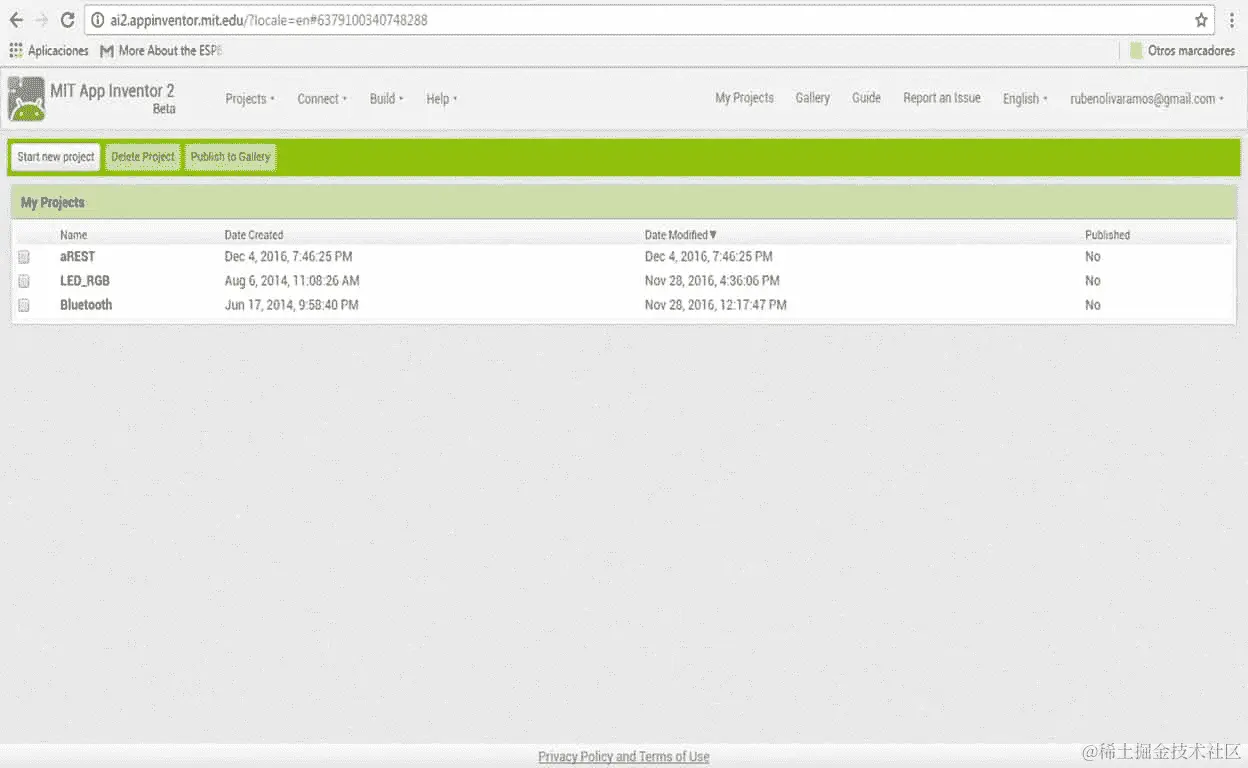
Task: Open the Aplicaciones apps grid shortcut
Action: click(49, 50)
